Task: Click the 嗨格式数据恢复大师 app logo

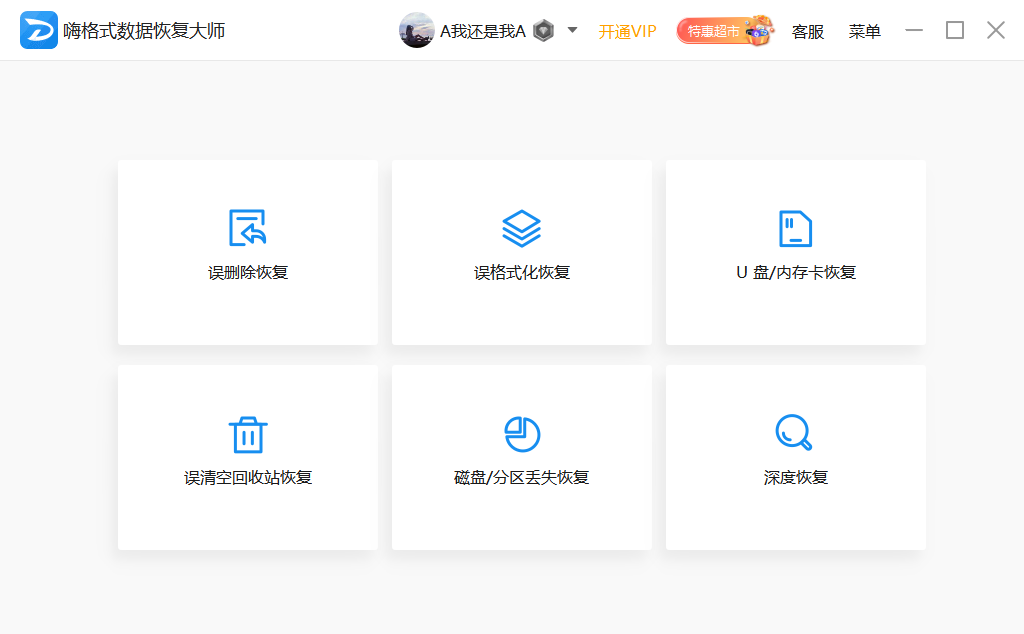Action: pos(39,30)
